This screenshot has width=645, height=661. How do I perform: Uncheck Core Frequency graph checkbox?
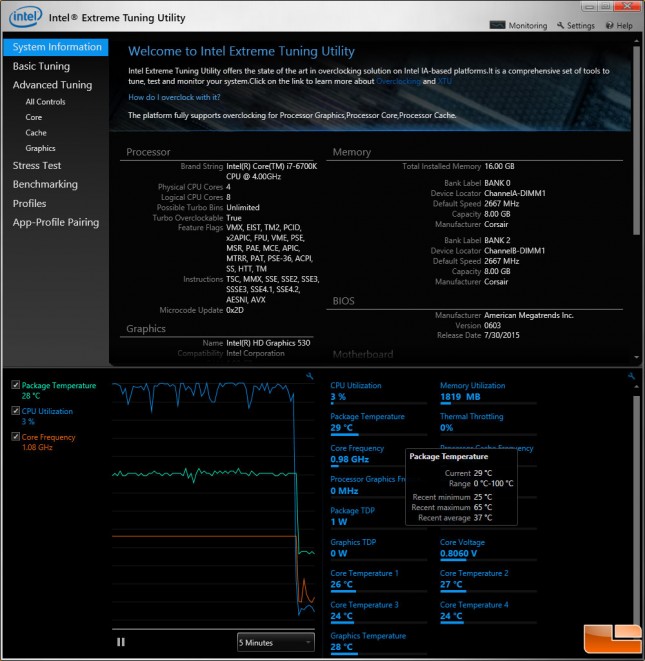click(16, 437)
